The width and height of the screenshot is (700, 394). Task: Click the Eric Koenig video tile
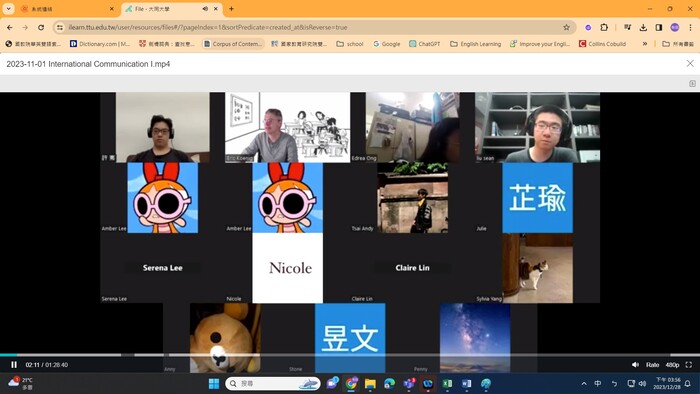point(288,127)
